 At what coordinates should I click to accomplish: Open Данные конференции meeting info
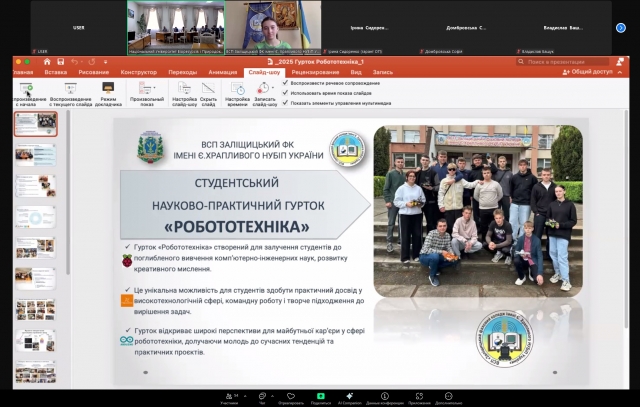[x=384, y=398]
